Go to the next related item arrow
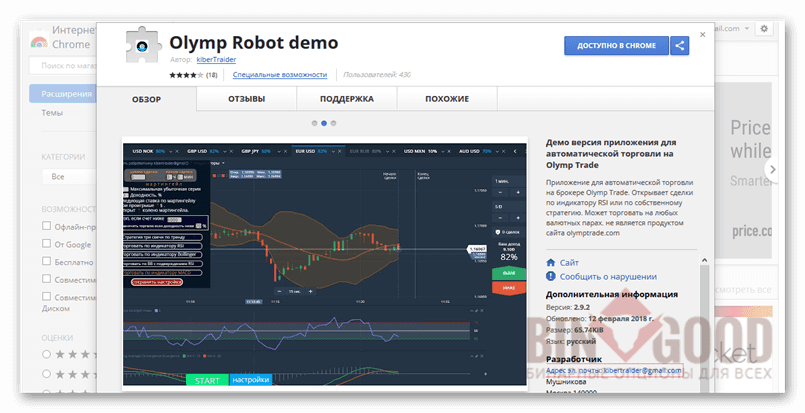The height and width of the screenshot is (413, 805). [772, 169]
